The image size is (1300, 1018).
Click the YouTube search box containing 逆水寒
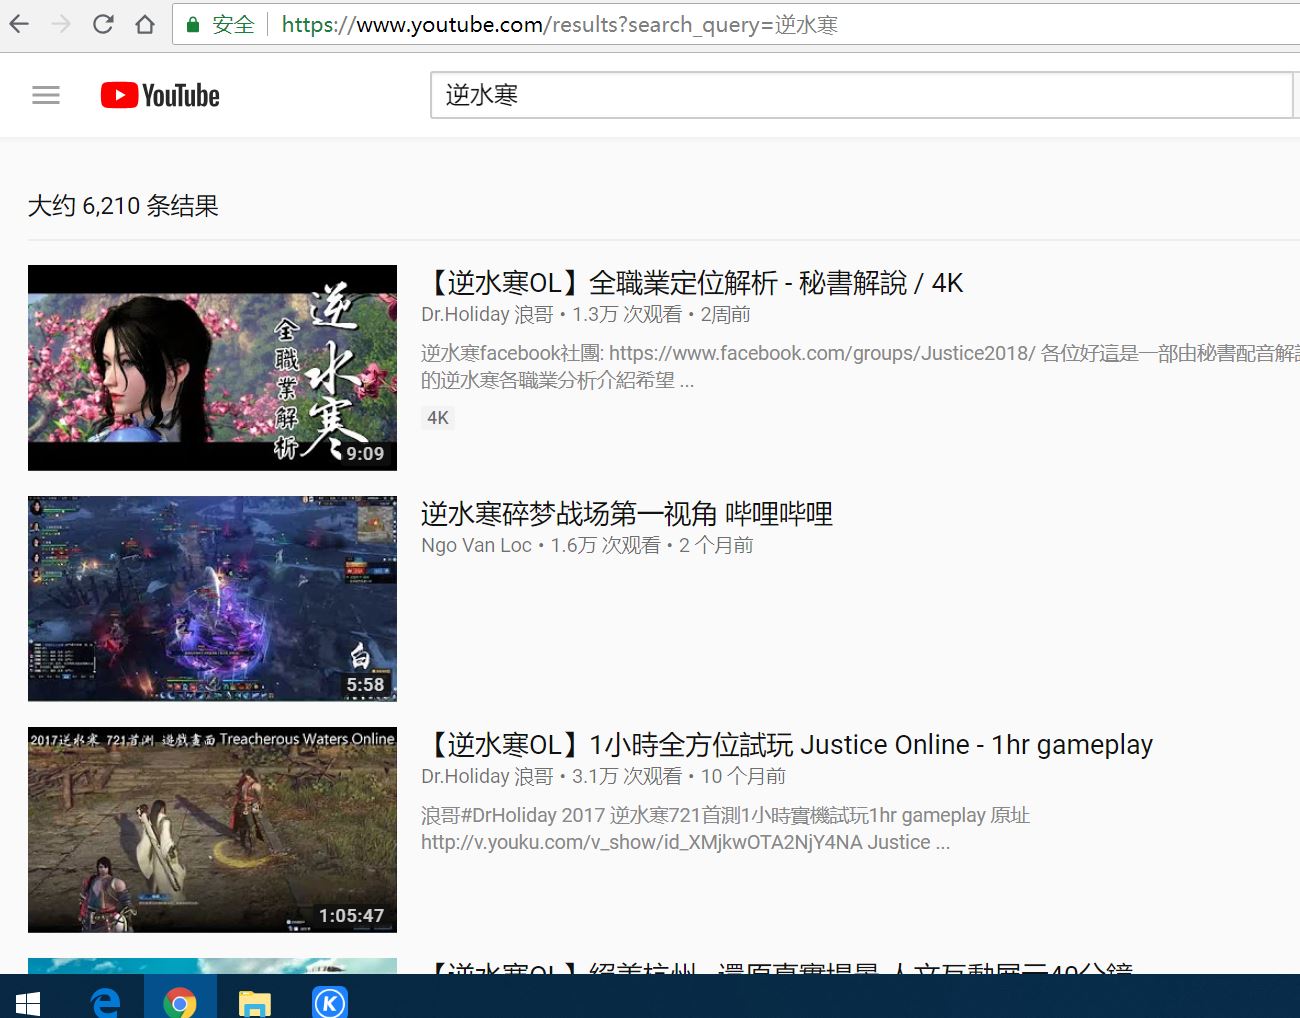862,95
